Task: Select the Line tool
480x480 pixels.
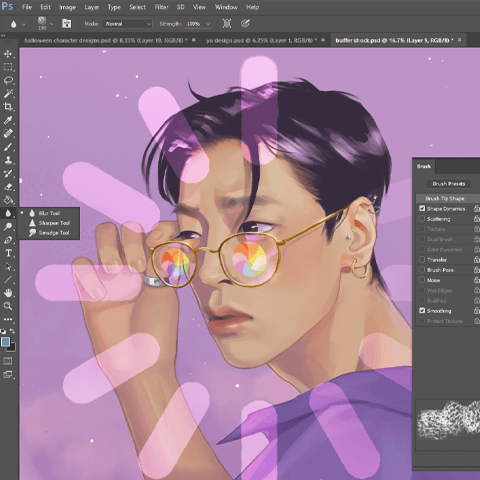Action: click(8, 280)
